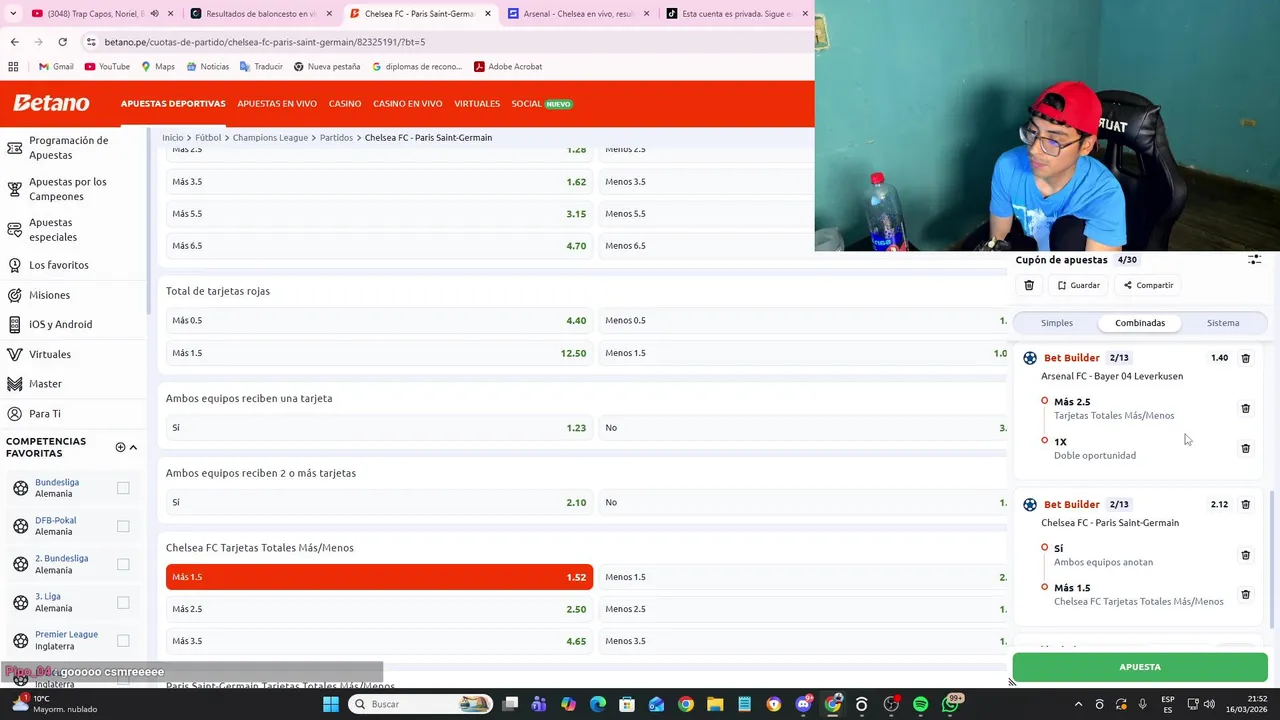Select the Combinadas bet tab
Image resolution: width=1280 pixels, height=720 pixels.
[1140, 323]
